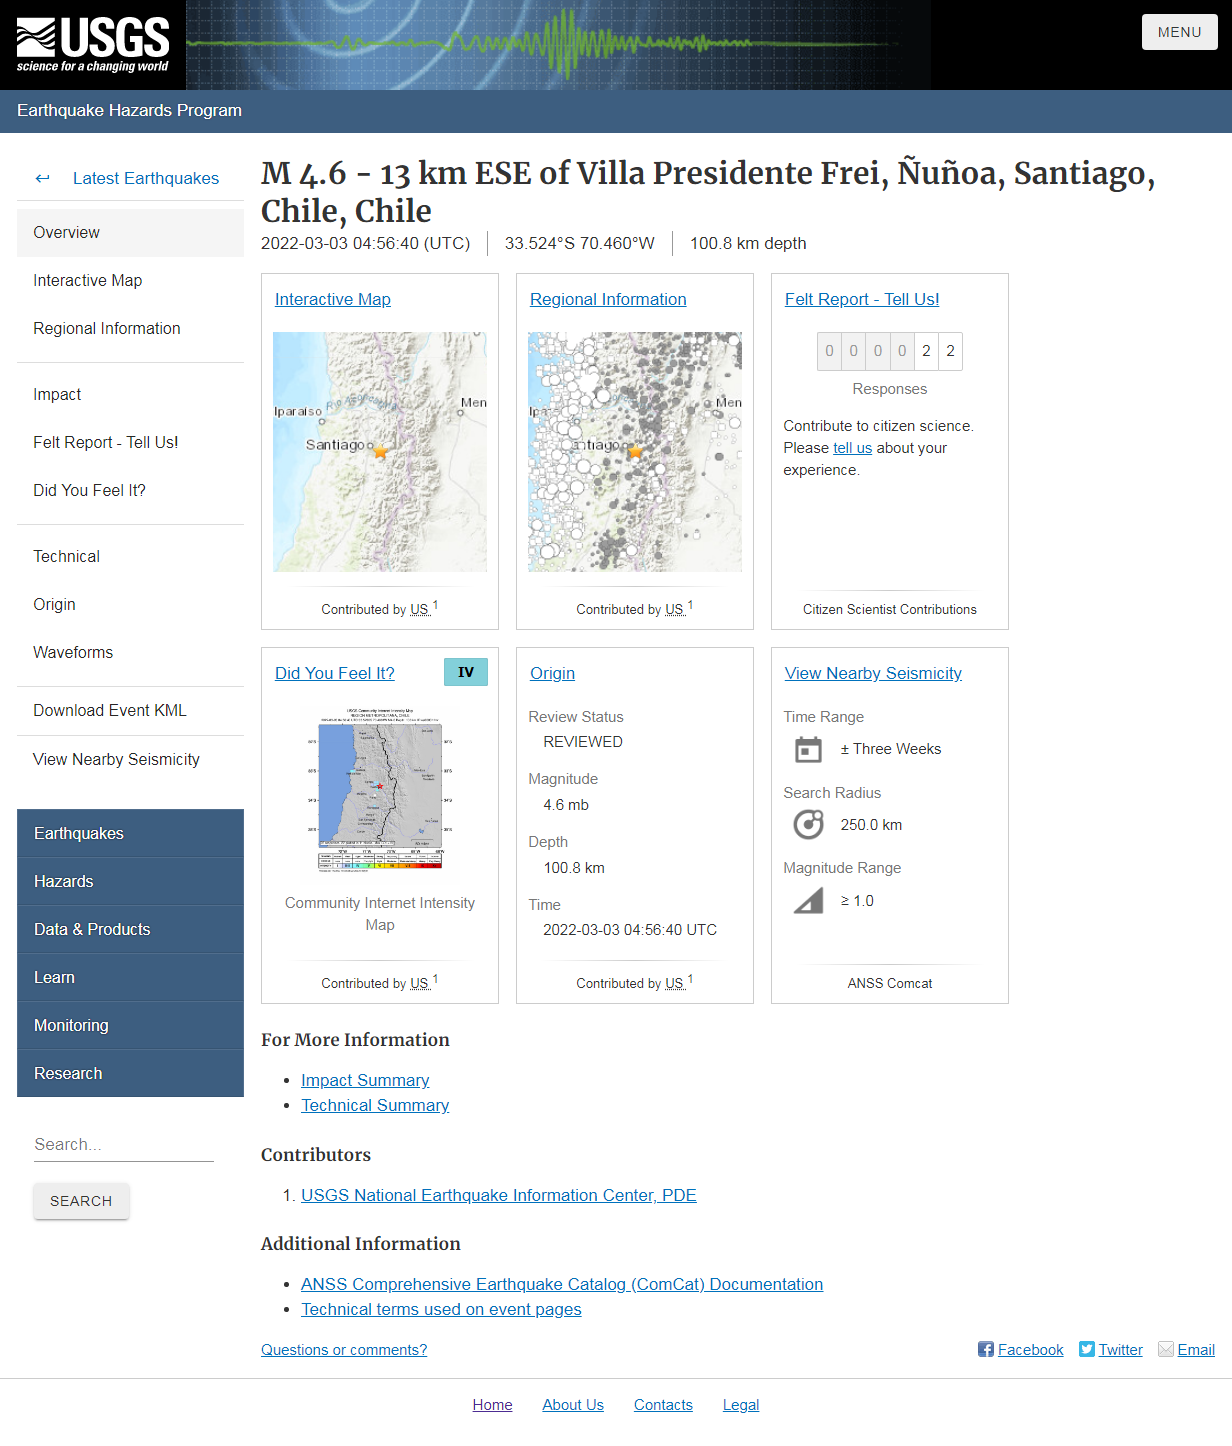Select Did You Feel It? in sidebar
1232x1446 pixels.
(x=130, y=490)
